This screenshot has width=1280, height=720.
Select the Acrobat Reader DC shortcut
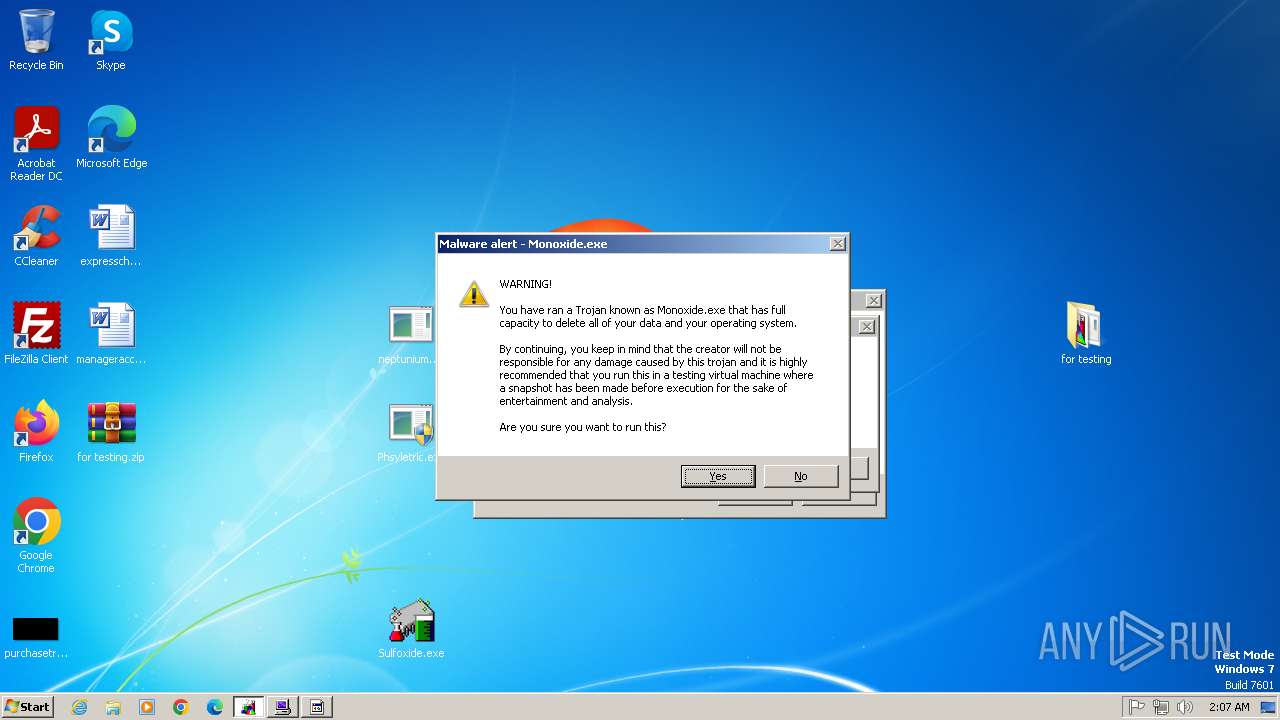coord(36,143)
